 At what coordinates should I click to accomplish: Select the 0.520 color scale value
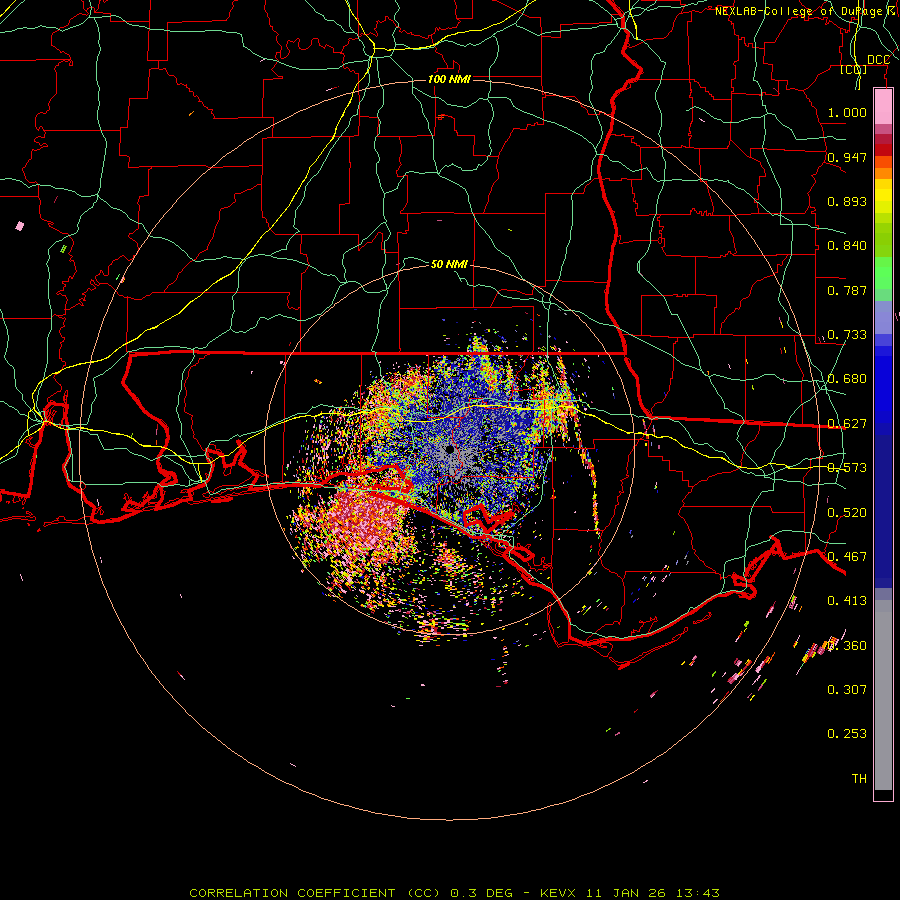847,513
